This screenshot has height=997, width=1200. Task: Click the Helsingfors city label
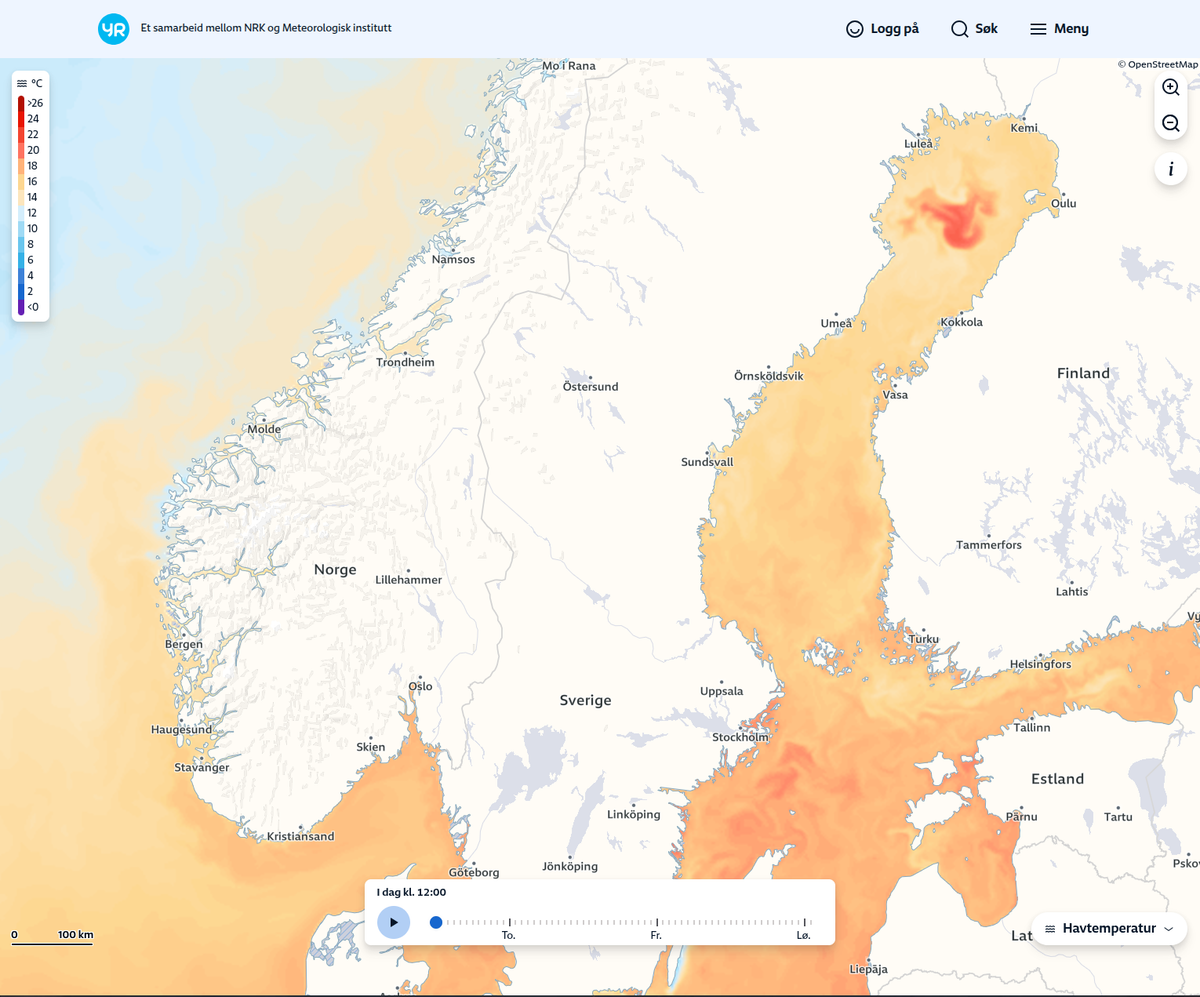click(1040, 664)
